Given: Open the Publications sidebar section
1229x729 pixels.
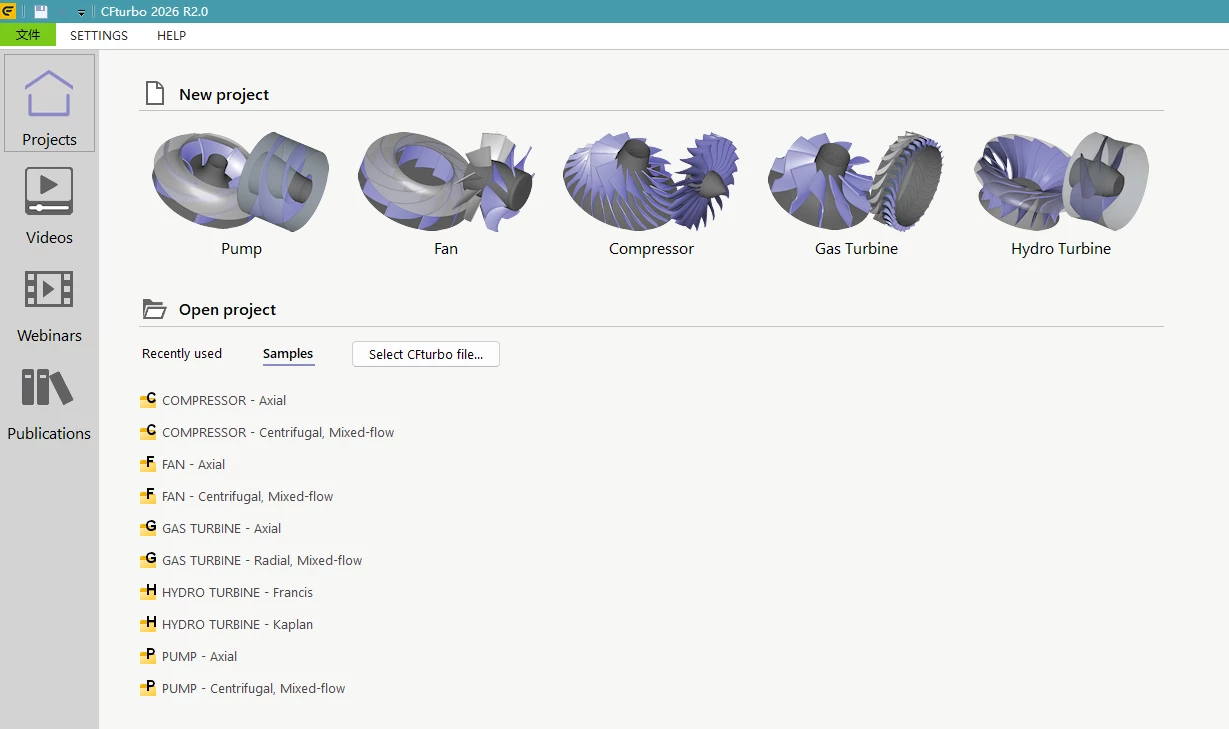Looking at the screenshot, I should 49,402.
